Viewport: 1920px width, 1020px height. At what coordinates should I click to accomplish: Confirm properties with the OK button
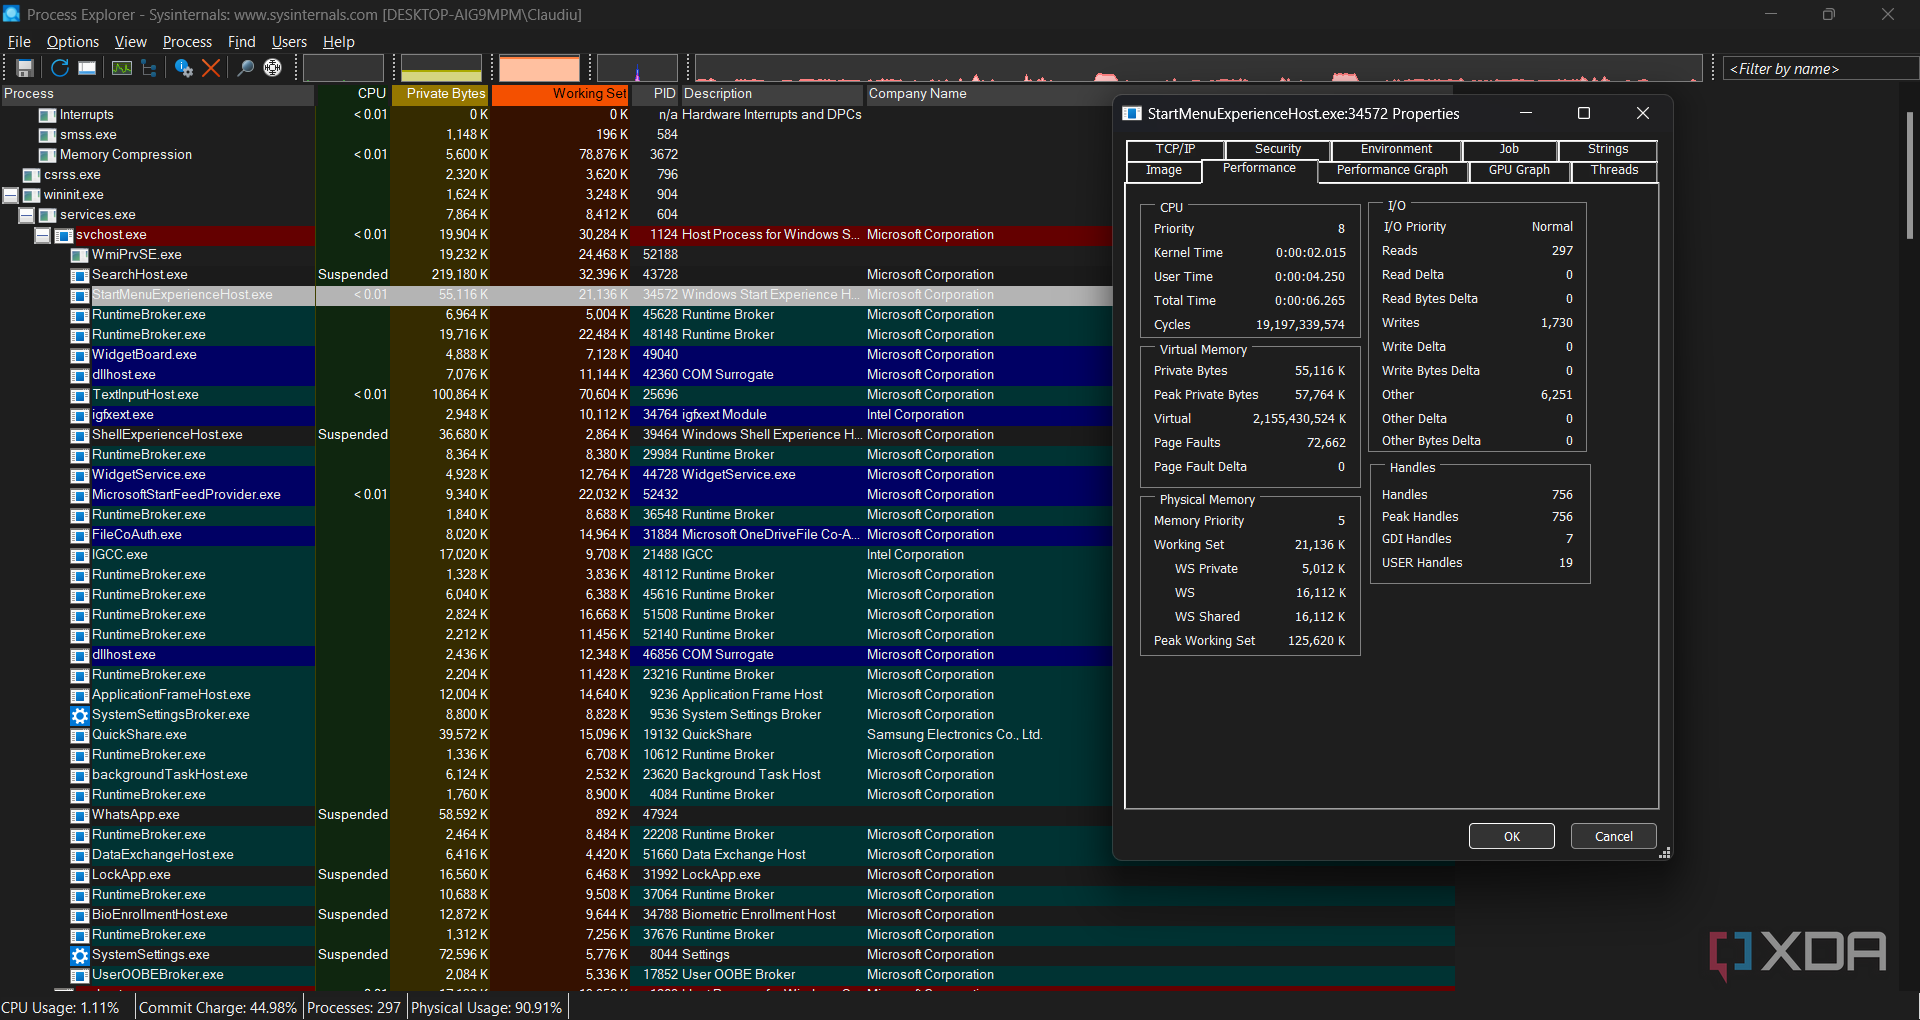click(1511, 836)
